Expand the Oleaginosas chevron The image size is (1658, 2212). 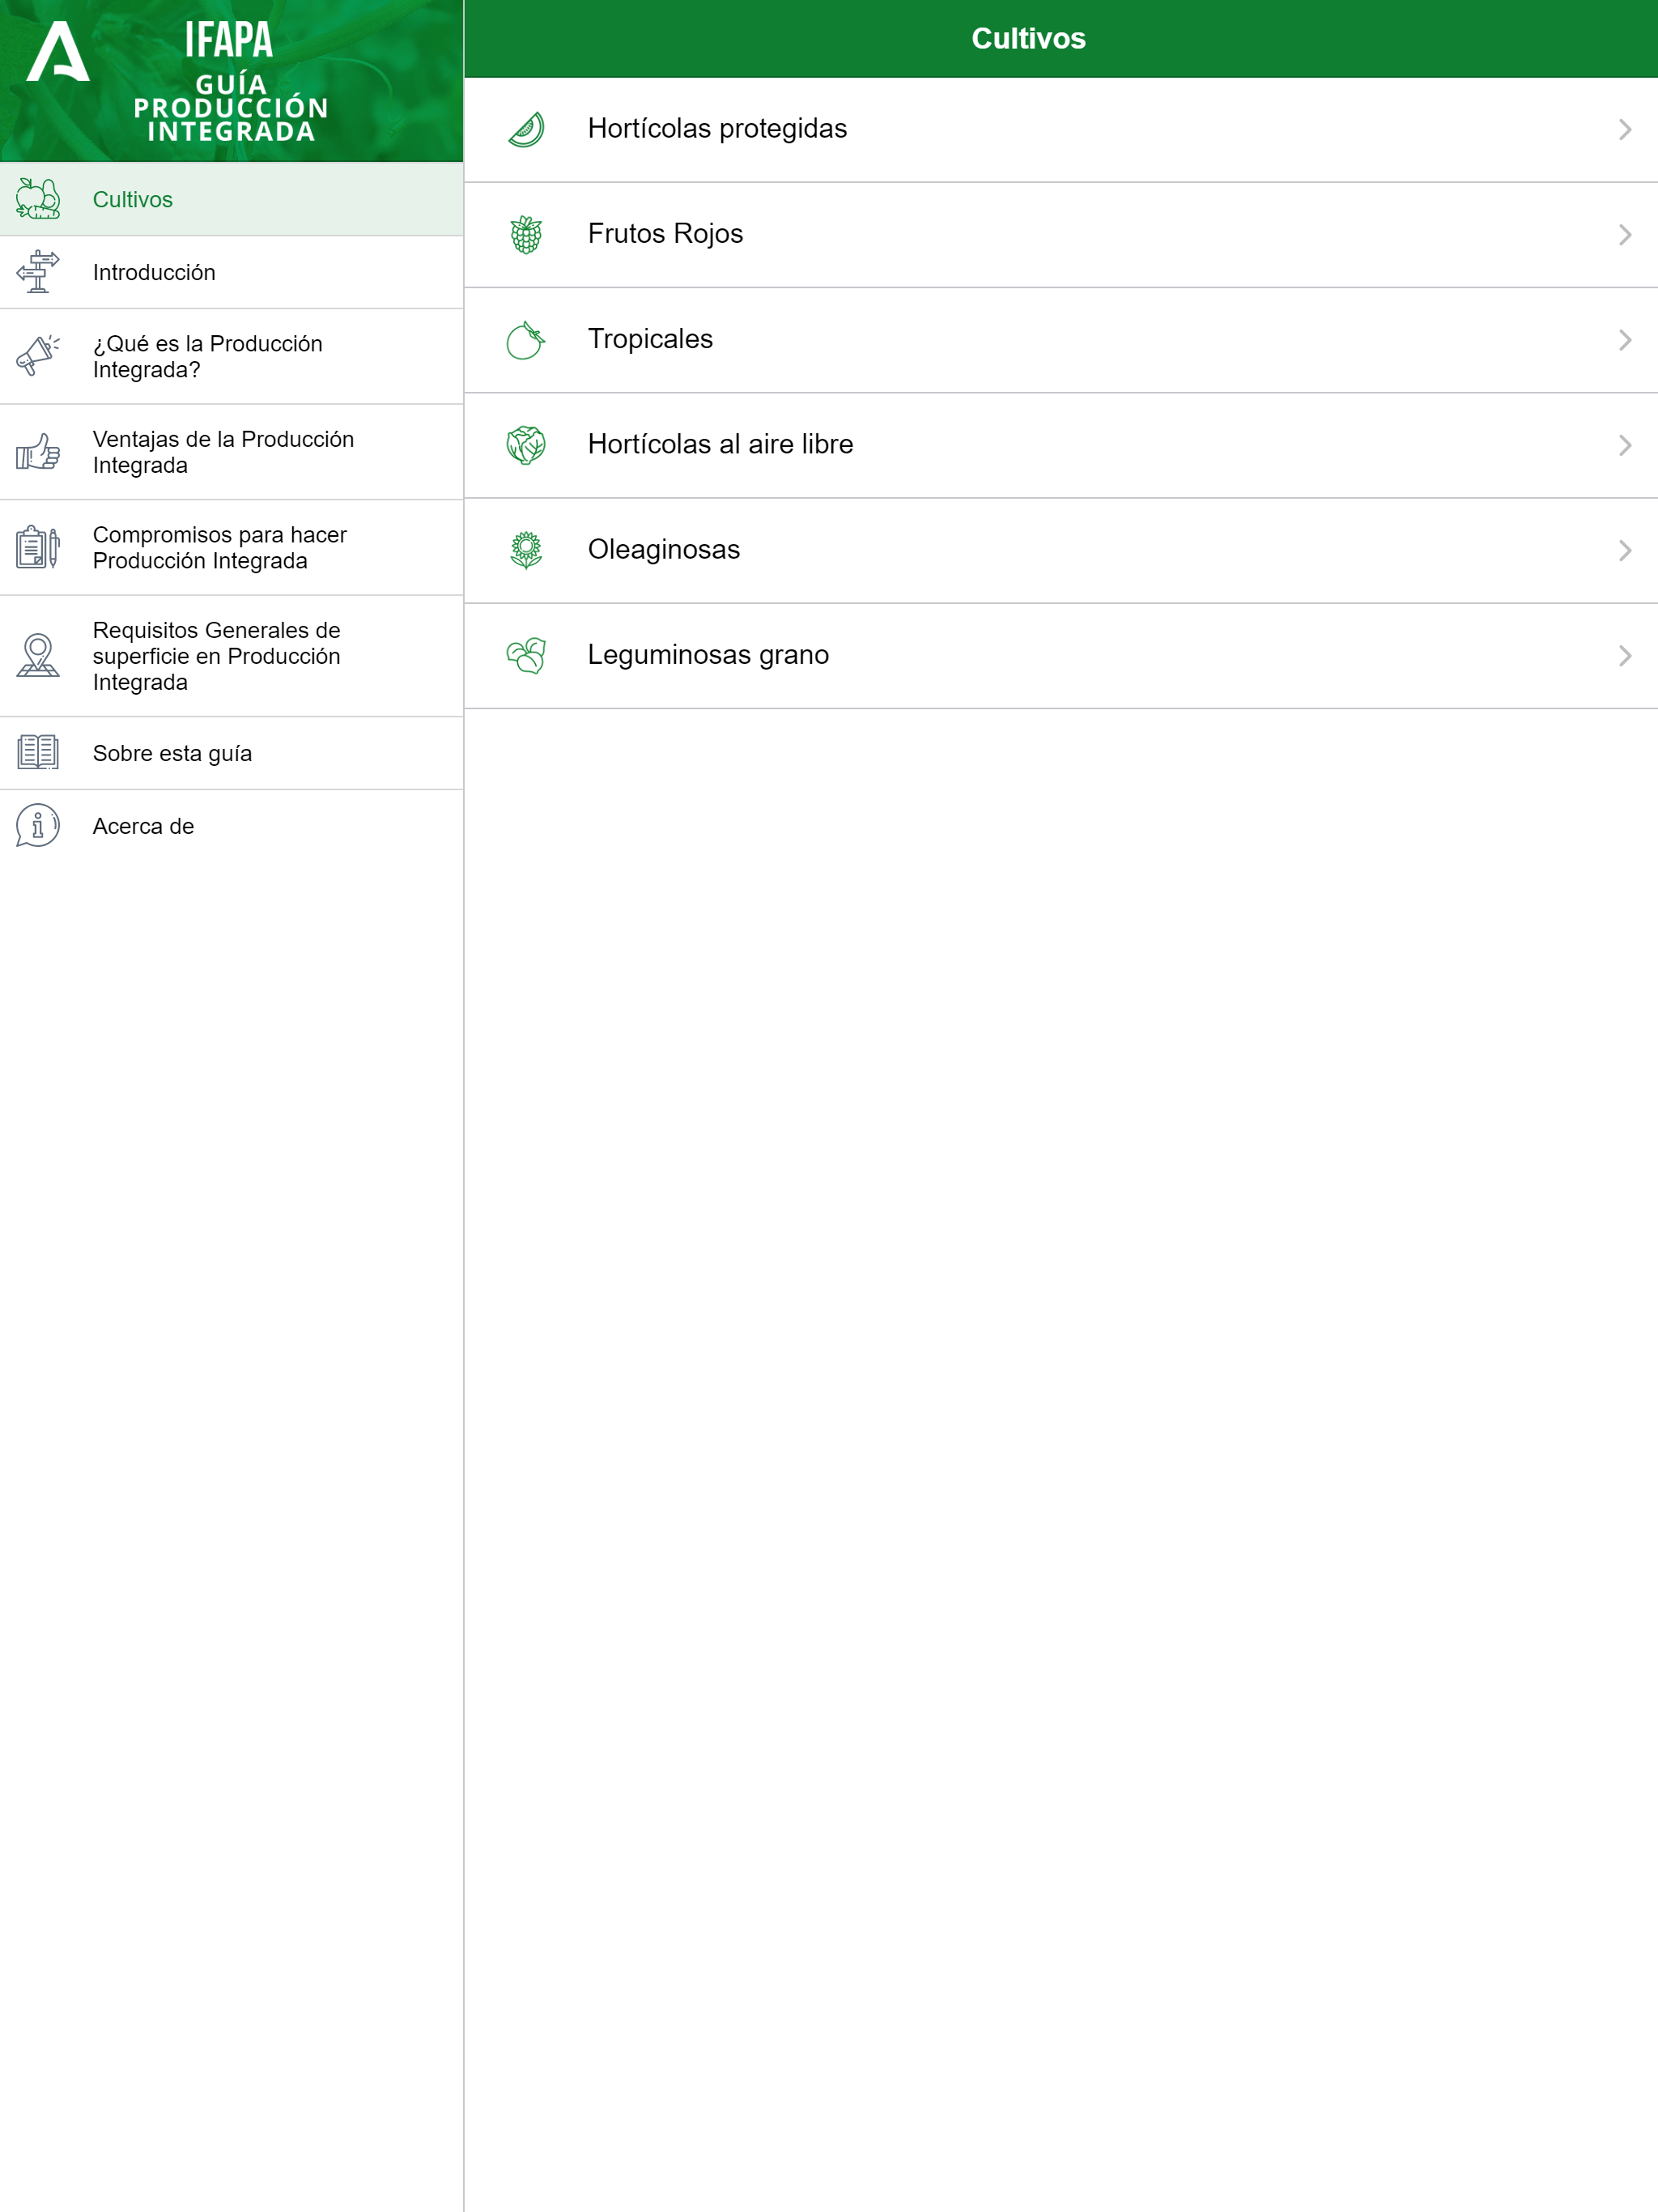[x=1625, y=550]
